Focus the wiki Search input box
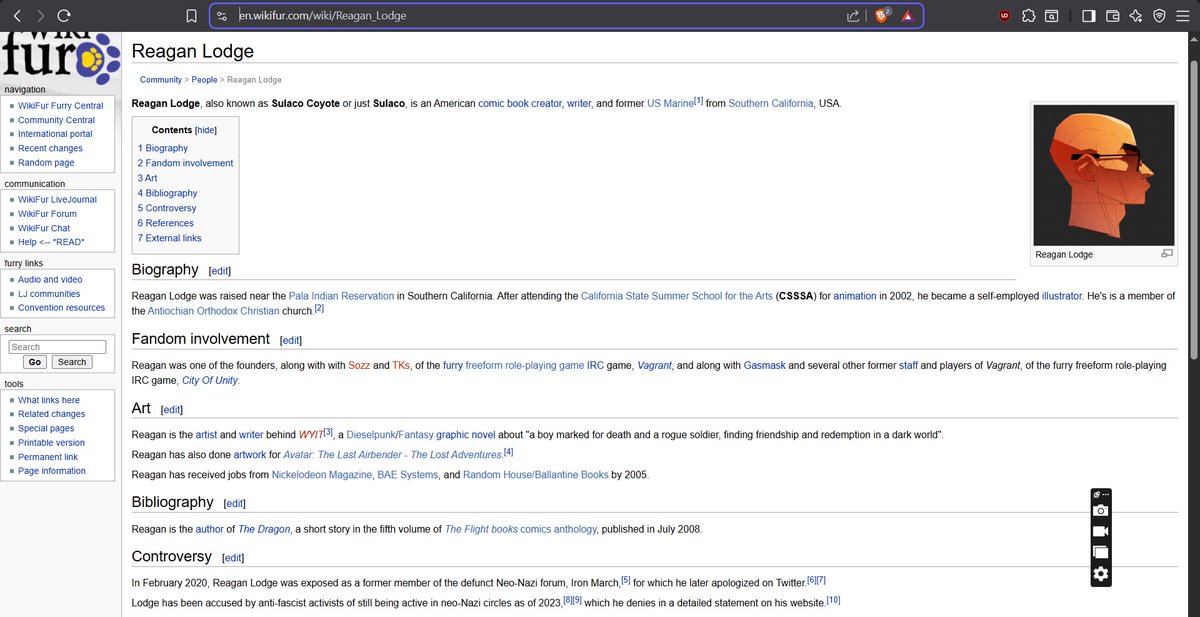 [57, 347]
